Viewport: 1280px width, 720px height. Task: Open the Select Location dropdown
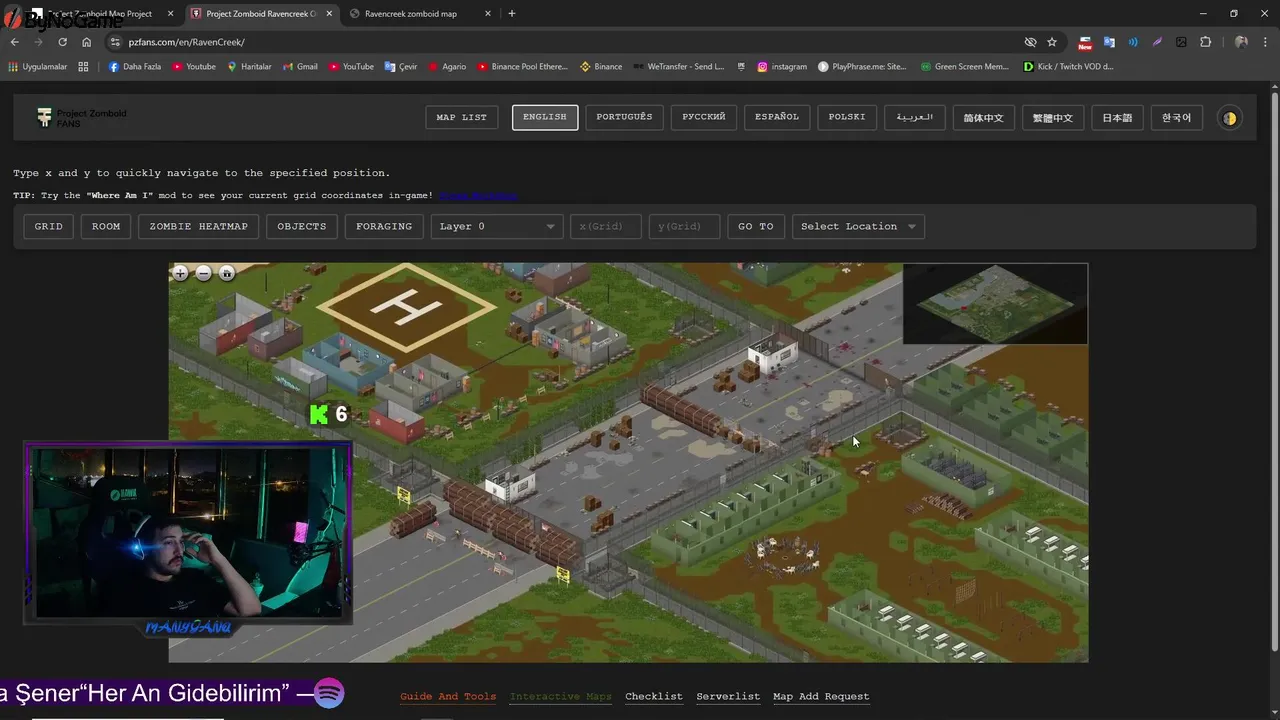click(858, 227)
